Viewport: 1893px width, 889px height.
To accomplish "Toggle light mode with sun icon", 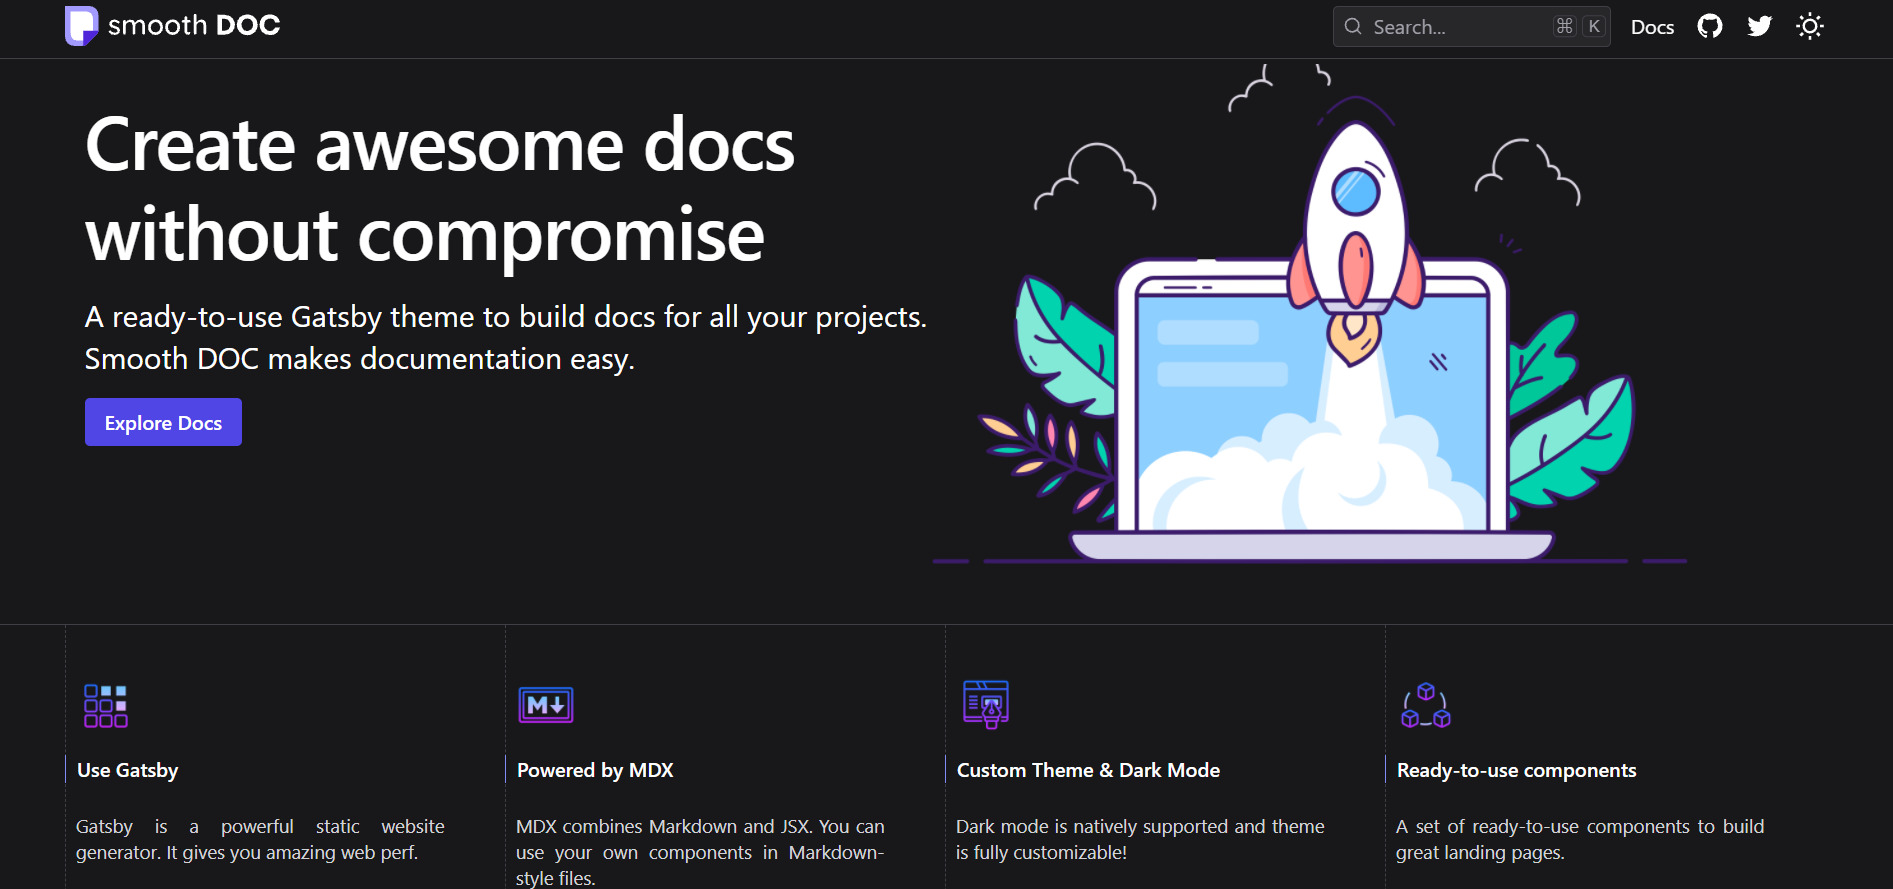I will (1810, 26).
